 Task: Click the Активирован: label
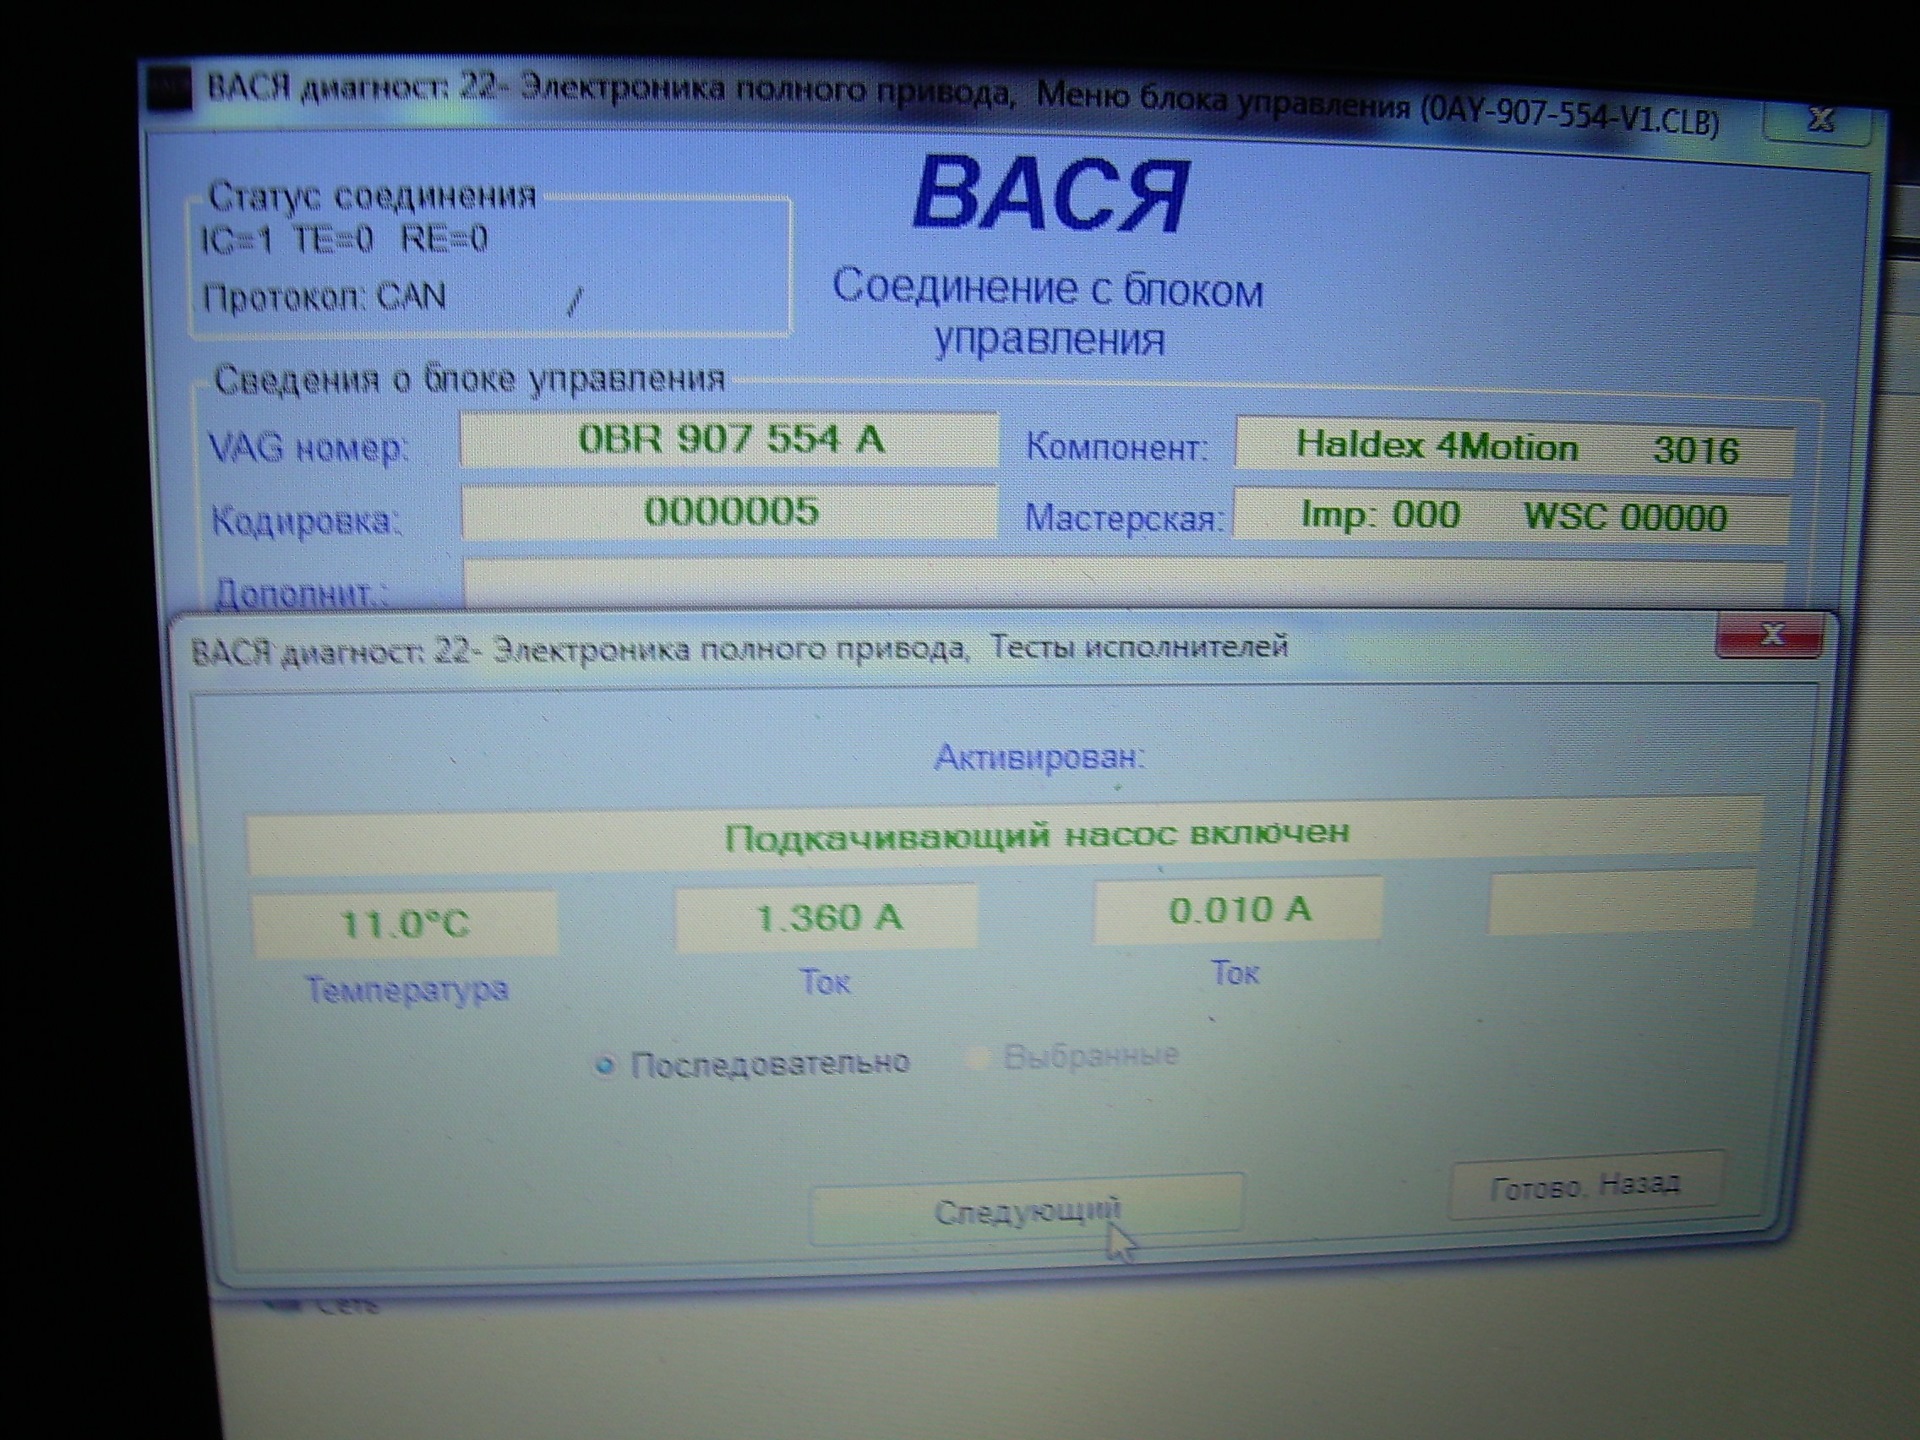tap(1039, 757)
